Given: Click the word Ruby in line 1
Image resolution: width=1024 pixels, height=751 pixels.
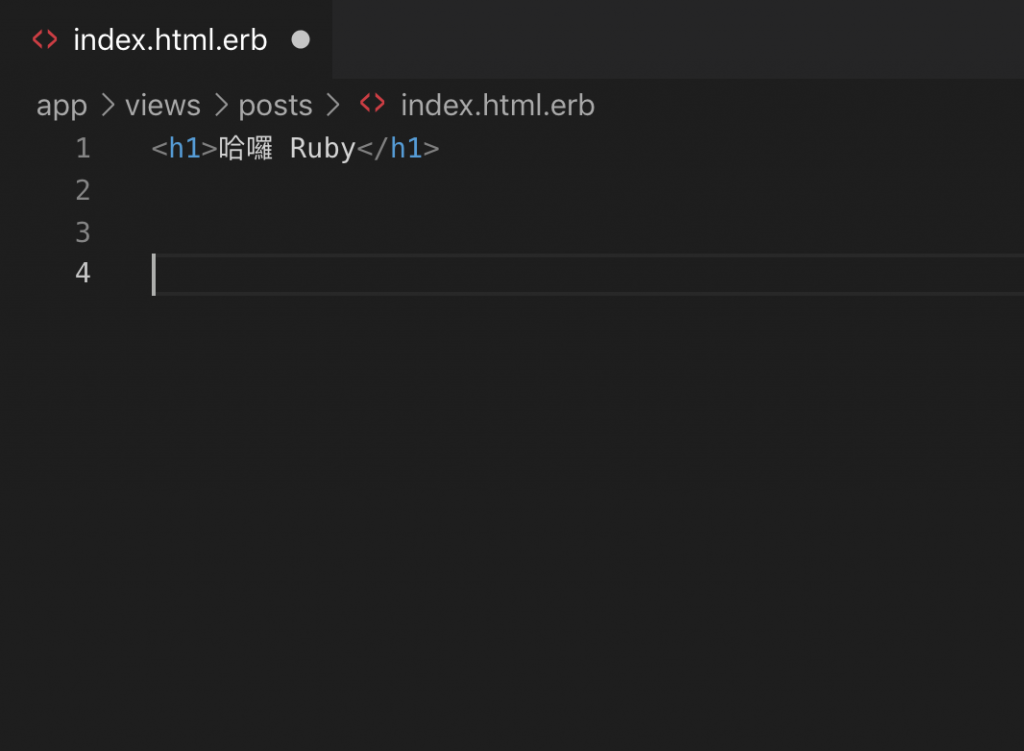Looking at the screenshot, I should (x=323, y=149).
